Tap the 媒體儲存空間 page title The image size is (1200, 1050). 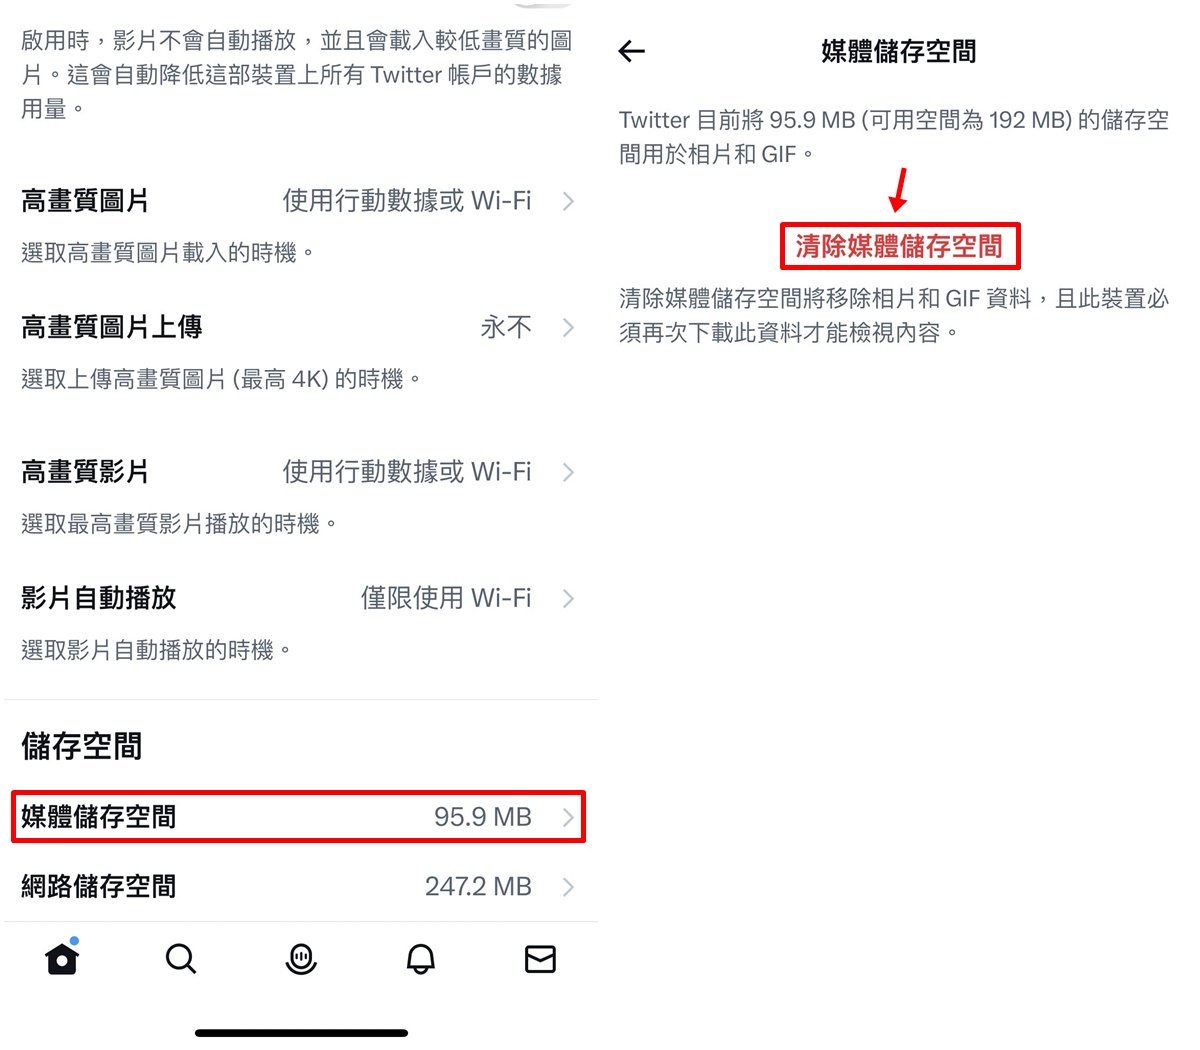click(x=898, y=51)
